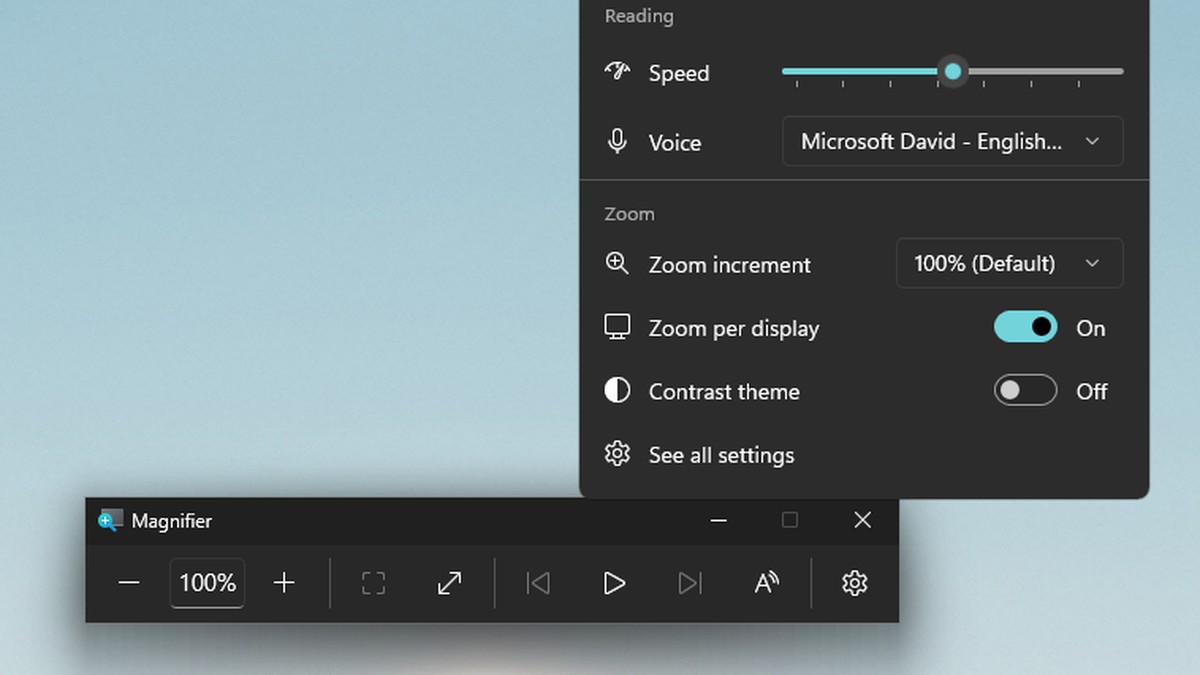Click the Zoom increment magnifier icon
This screenshot has height=675, width=1200.
(617, 263)
